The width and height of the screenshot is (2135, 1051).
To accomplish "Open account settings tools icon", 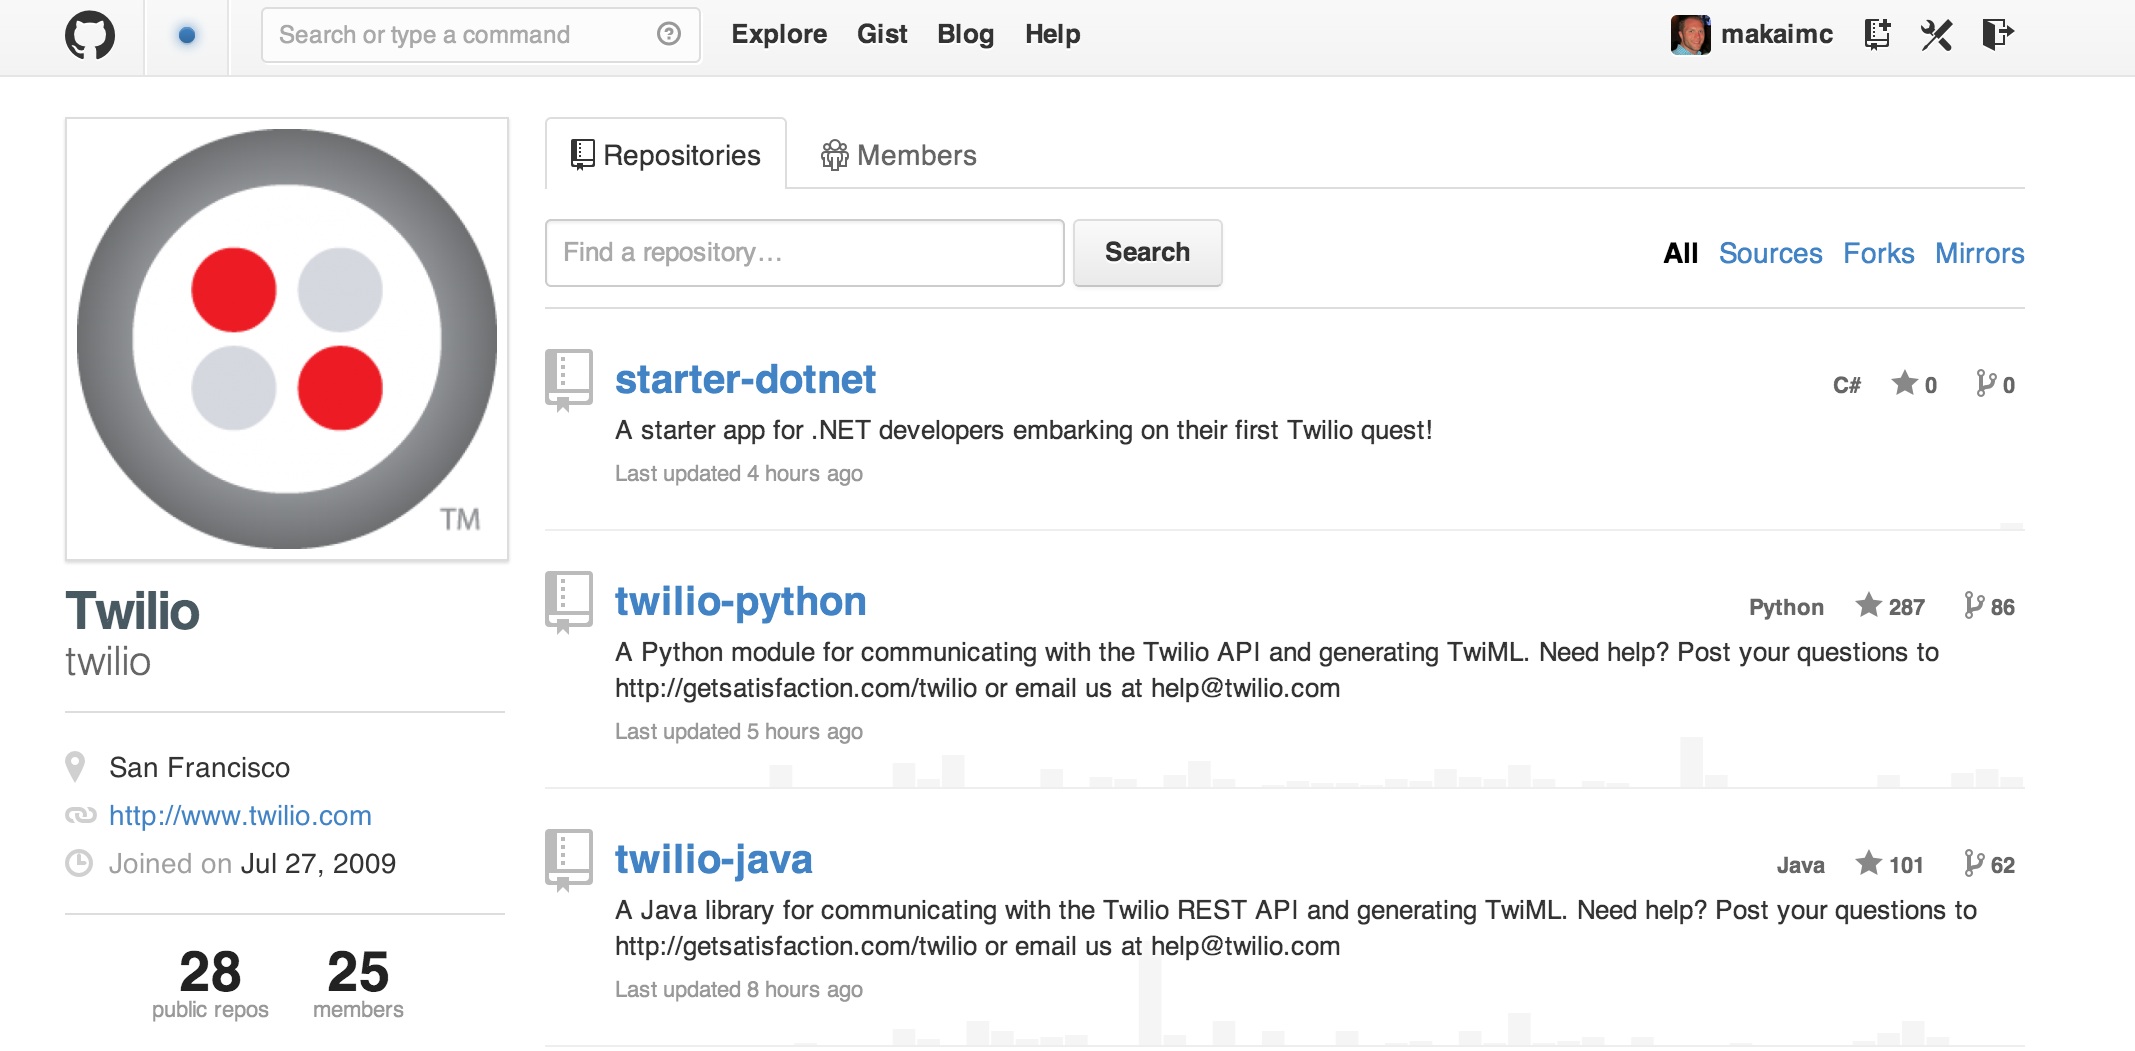I will tap(1937, 35).
